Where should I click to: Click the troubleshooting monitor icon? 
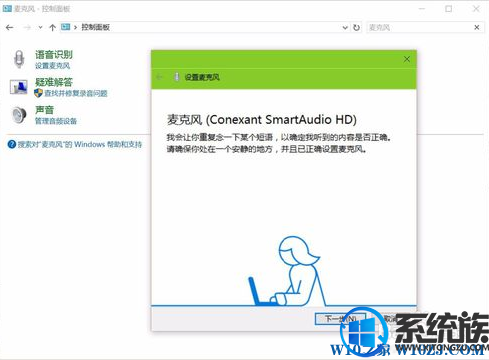click(x=18, y=87)
